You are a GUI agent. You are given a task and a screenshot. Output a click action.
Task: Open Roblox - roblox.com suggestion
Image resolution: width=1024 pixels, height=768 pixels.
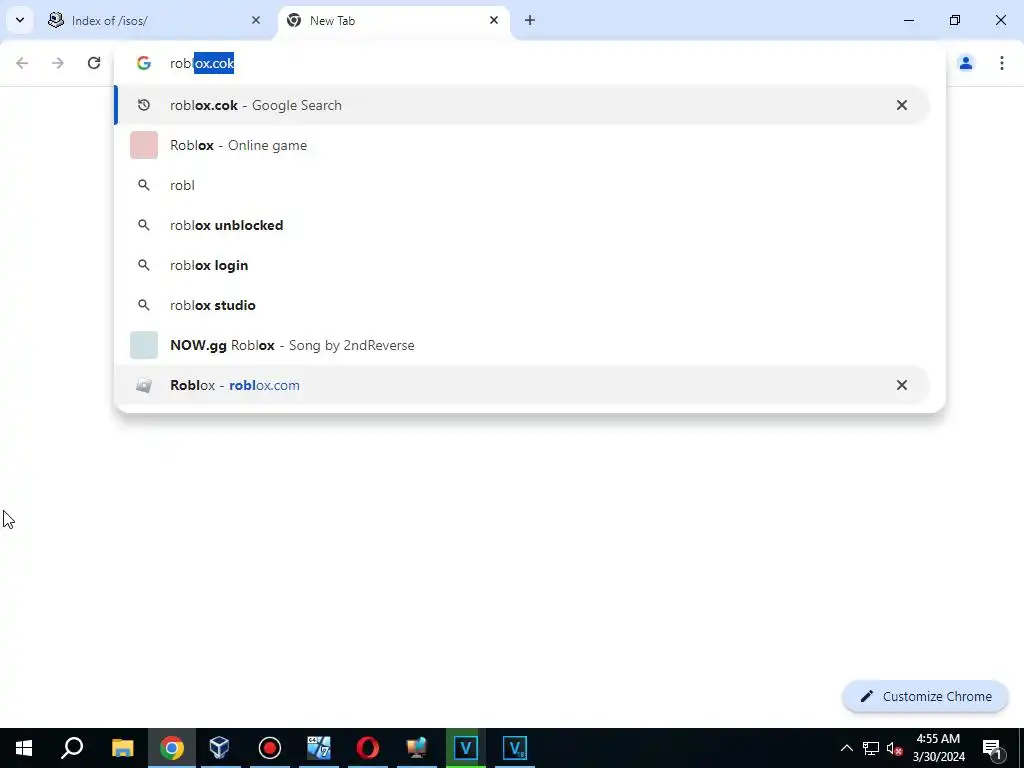click(522, 385)
